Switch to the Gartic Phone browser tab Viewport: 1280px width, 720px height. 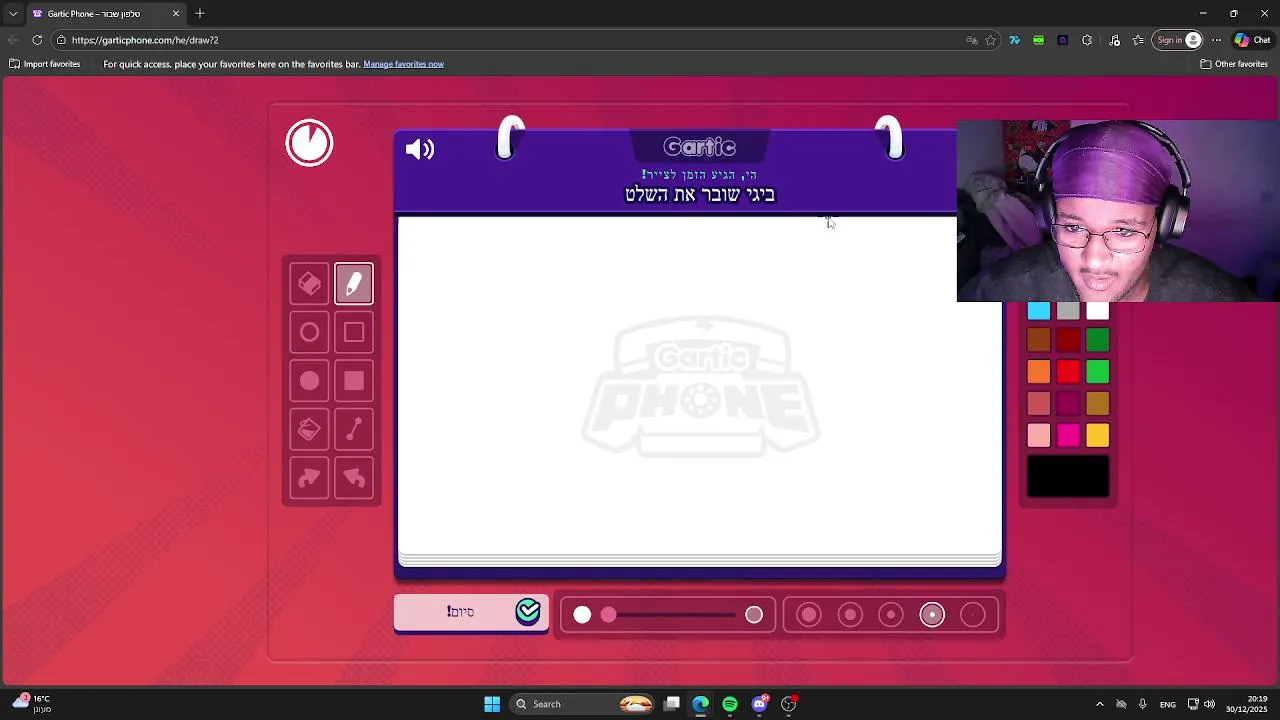(x=105, y=14)
